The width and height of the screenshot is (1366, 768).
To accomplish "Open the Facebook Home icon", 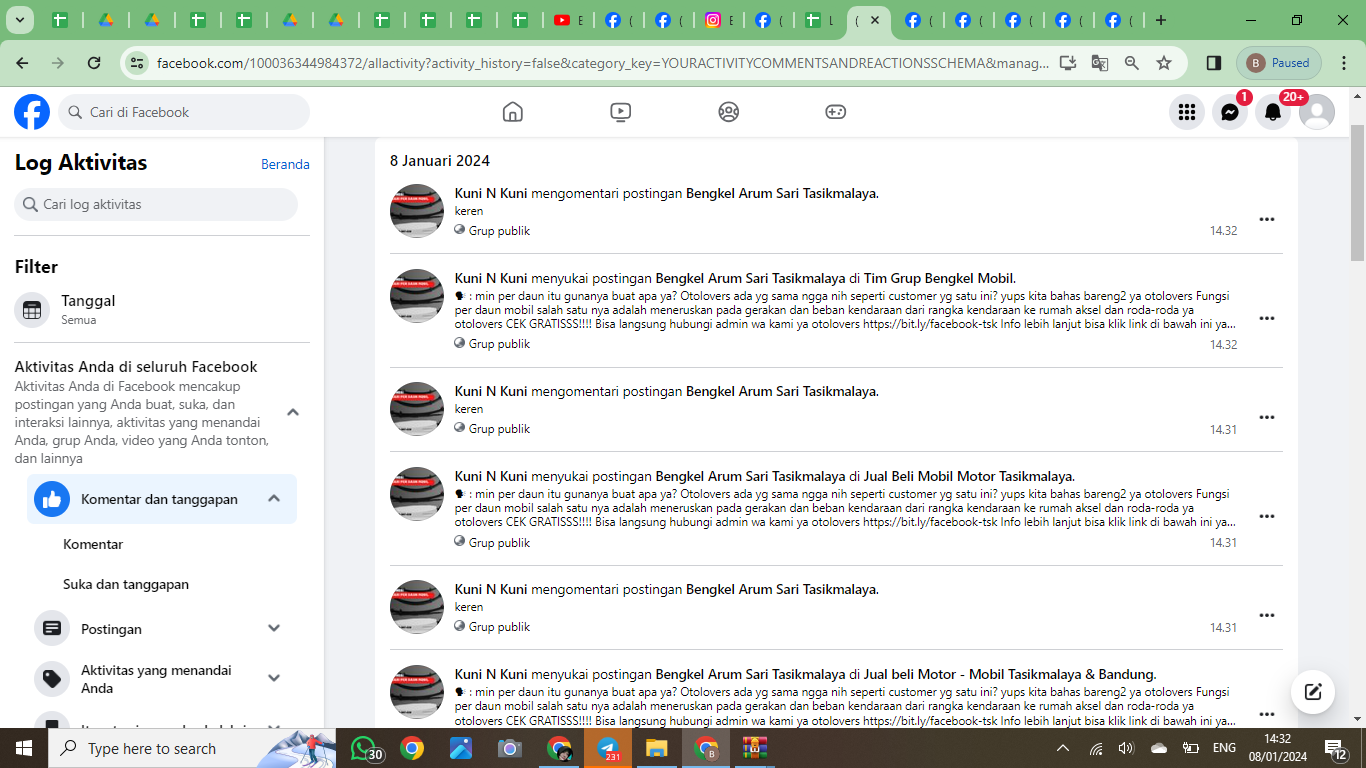I will point(513,112).
